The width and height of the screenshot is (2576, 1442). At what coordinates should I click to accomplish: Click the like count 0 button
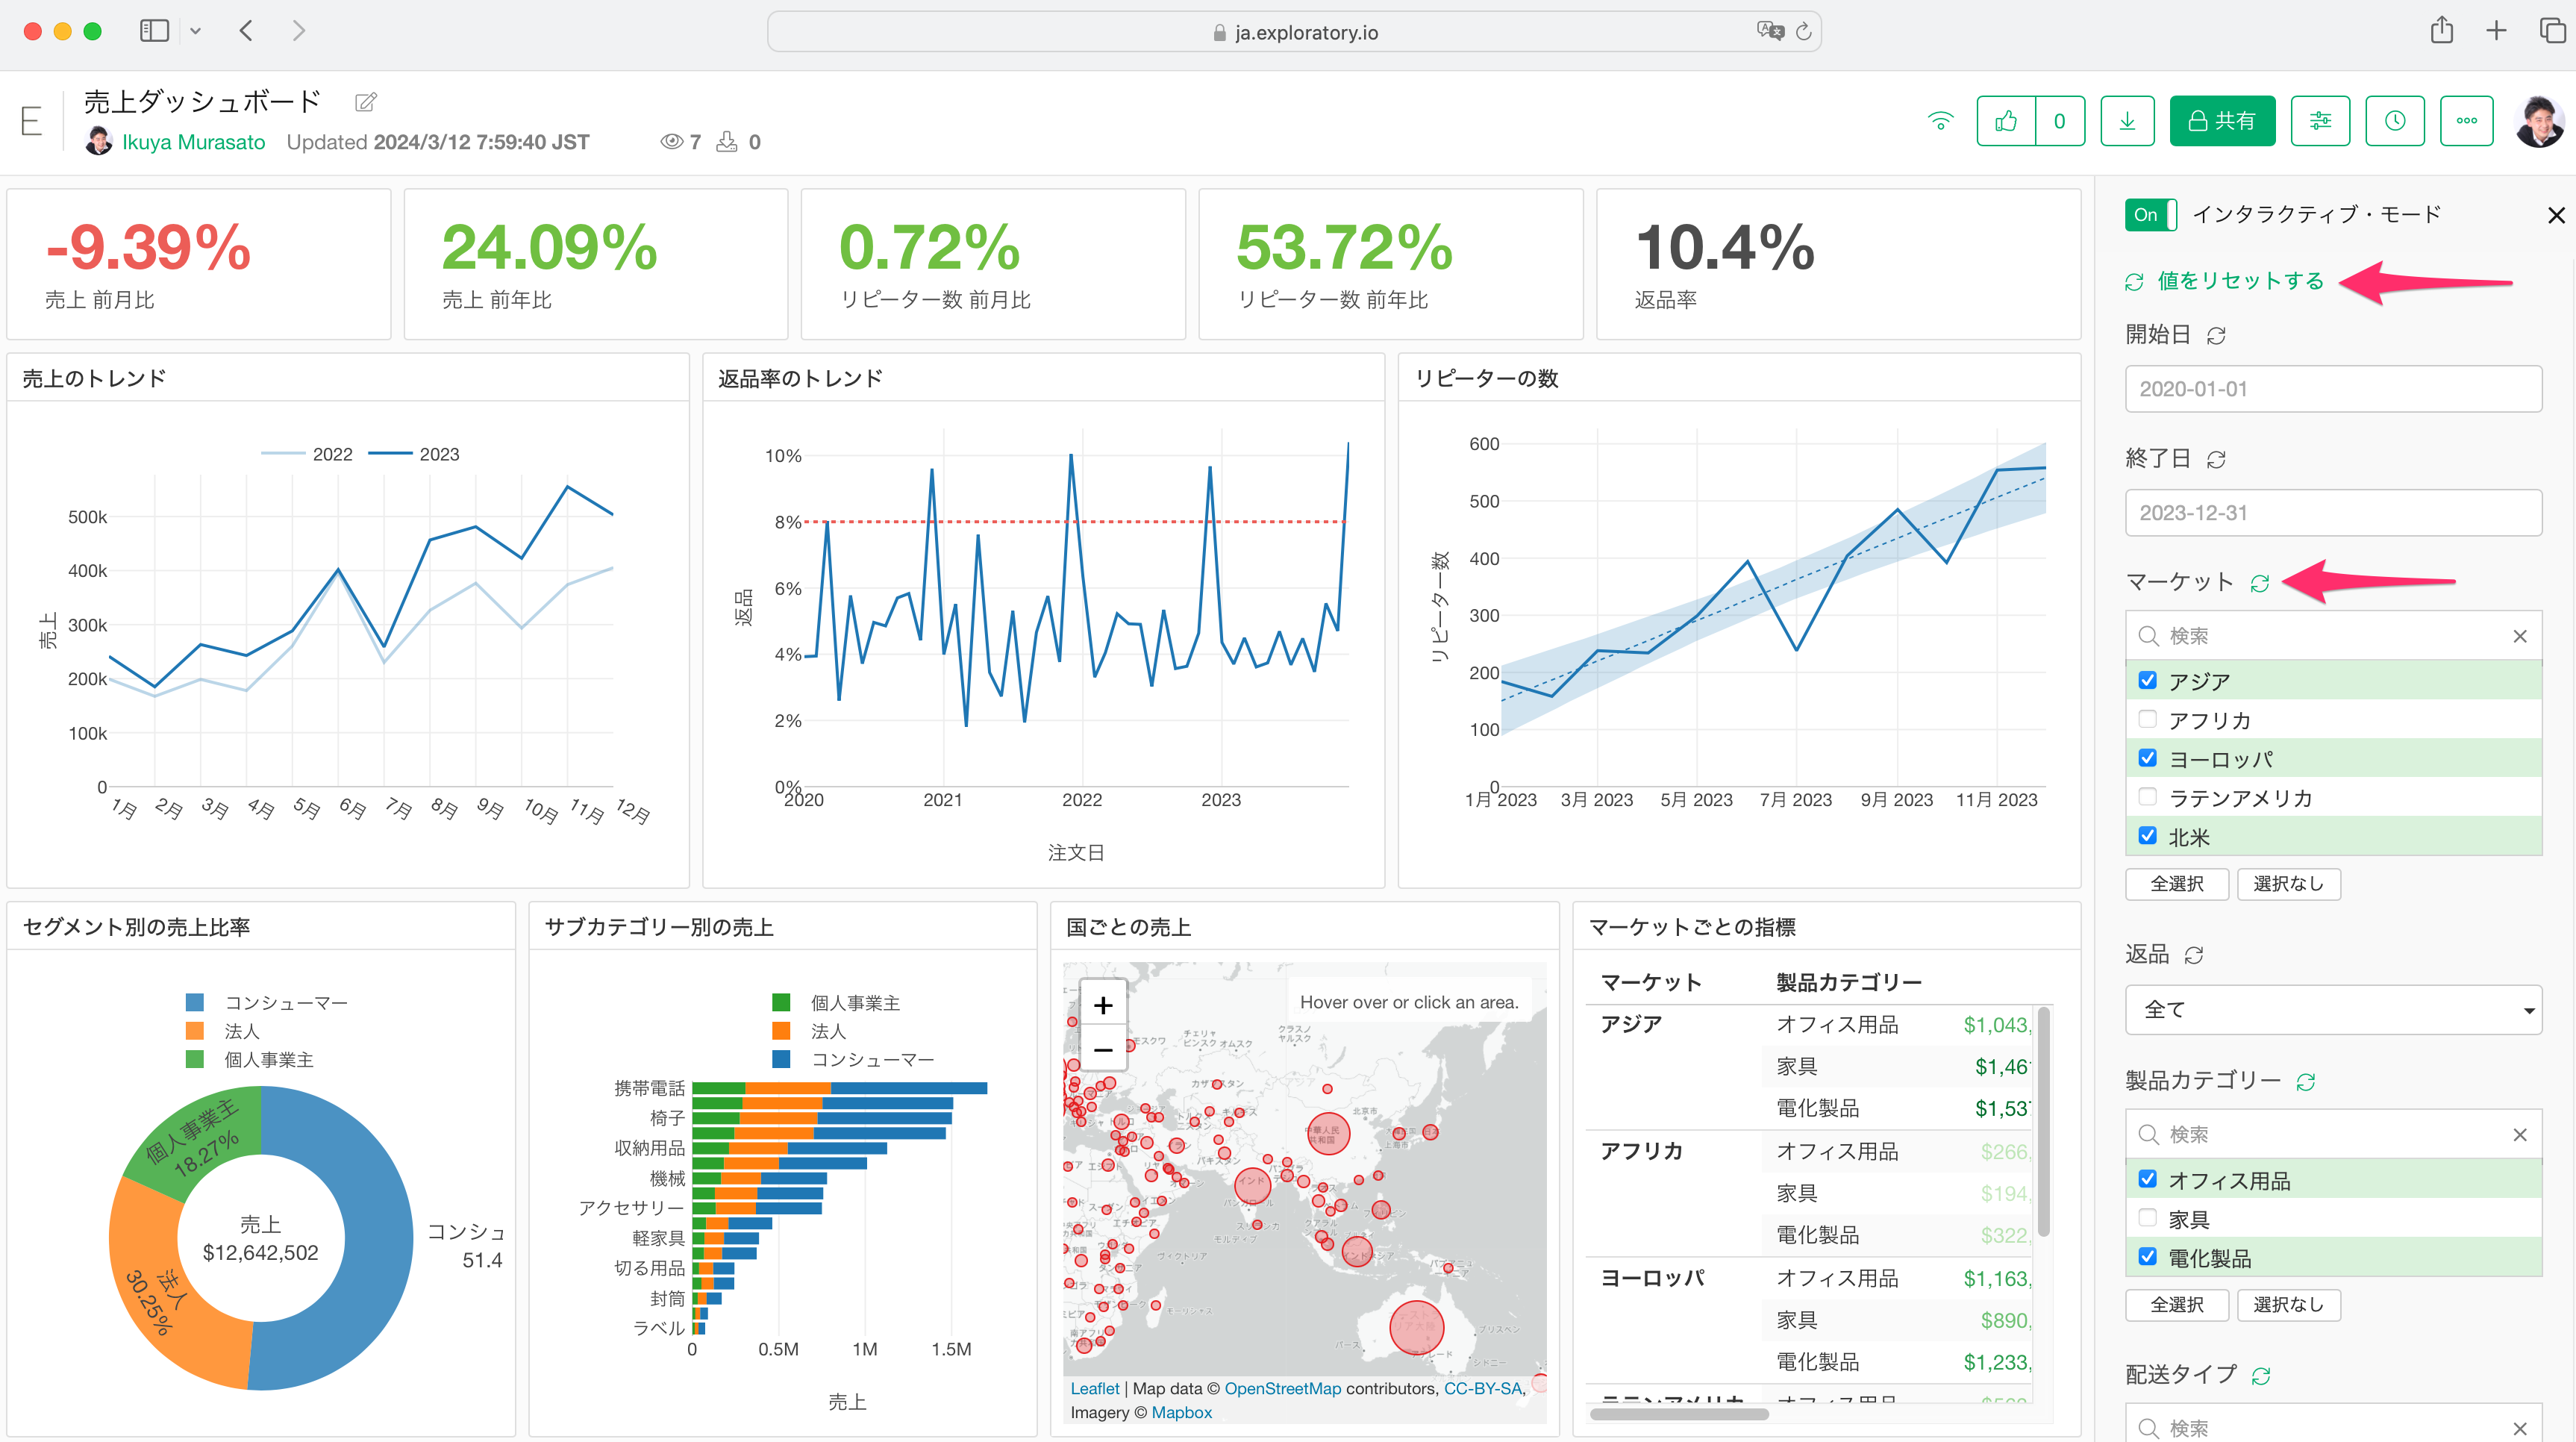2059,121
